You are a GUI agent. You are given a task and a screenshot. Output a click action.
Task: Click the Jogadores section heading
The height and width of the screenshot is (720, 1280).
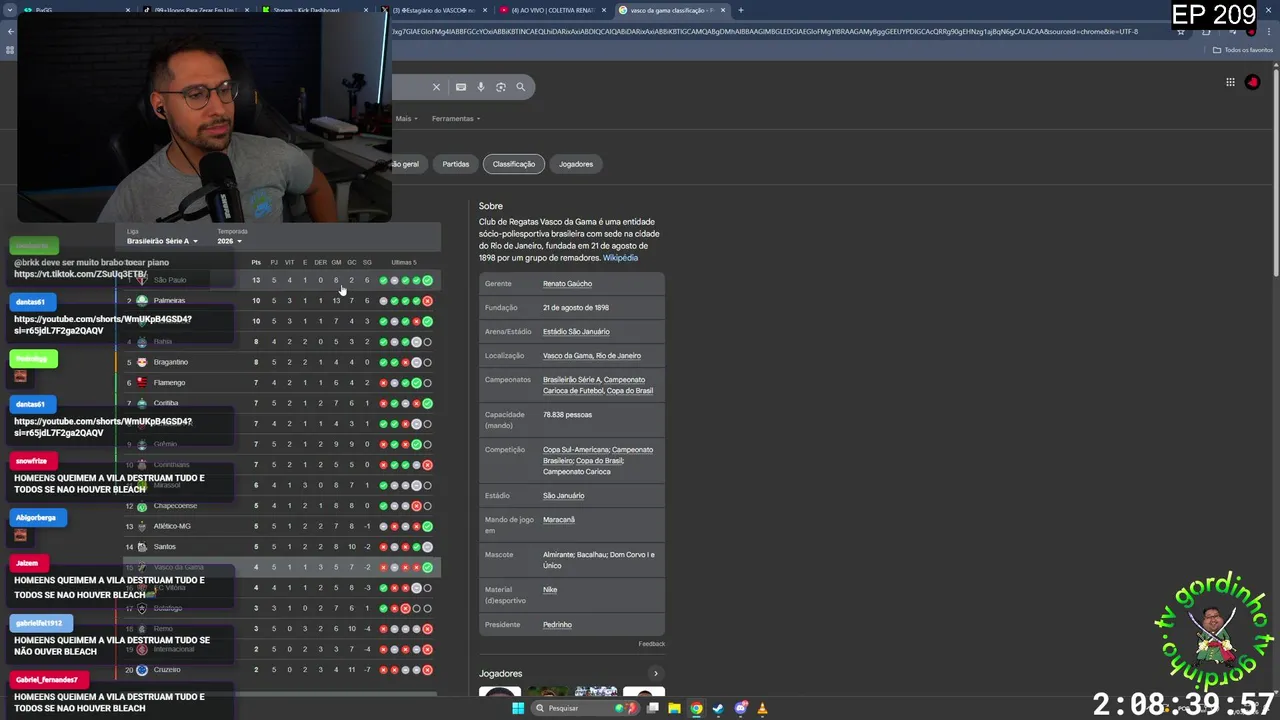tap(500, 673)
